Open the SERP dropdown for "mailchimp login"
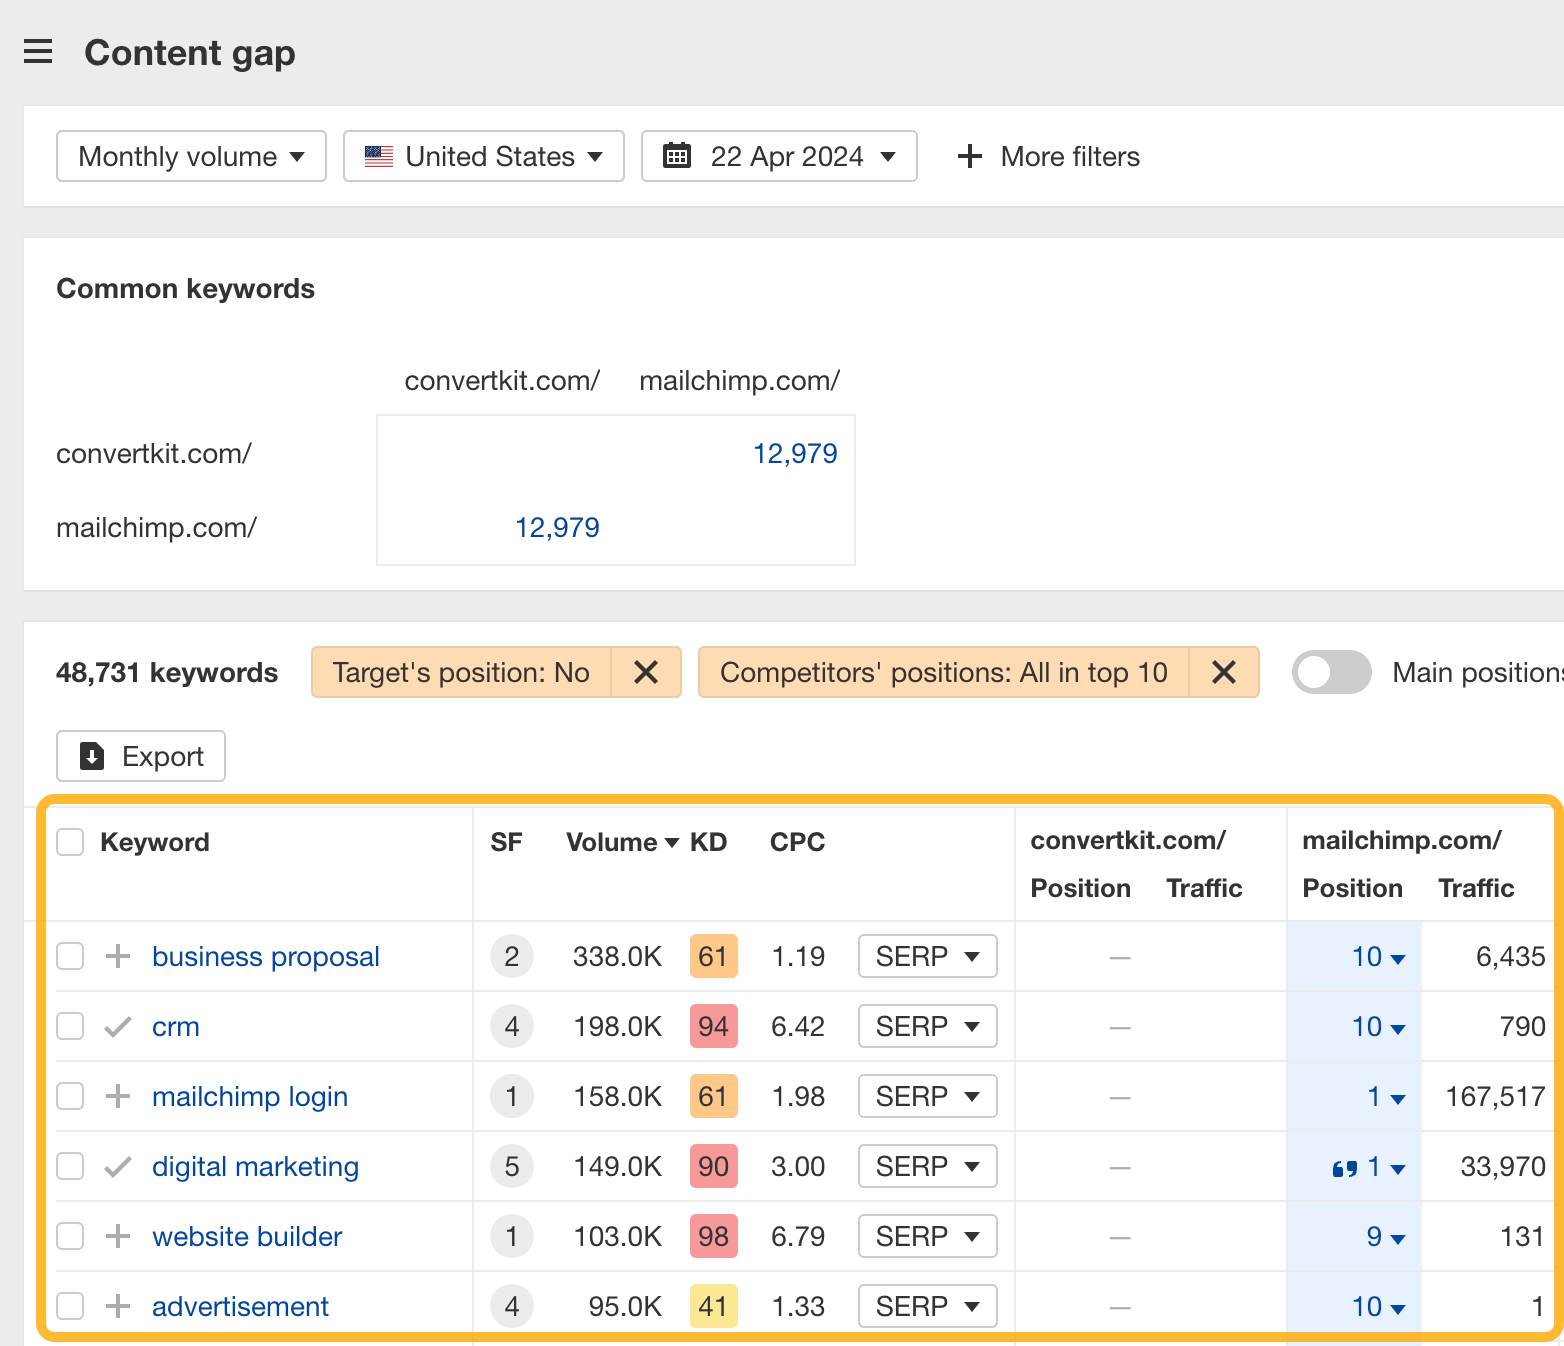 click(926, 1096)
